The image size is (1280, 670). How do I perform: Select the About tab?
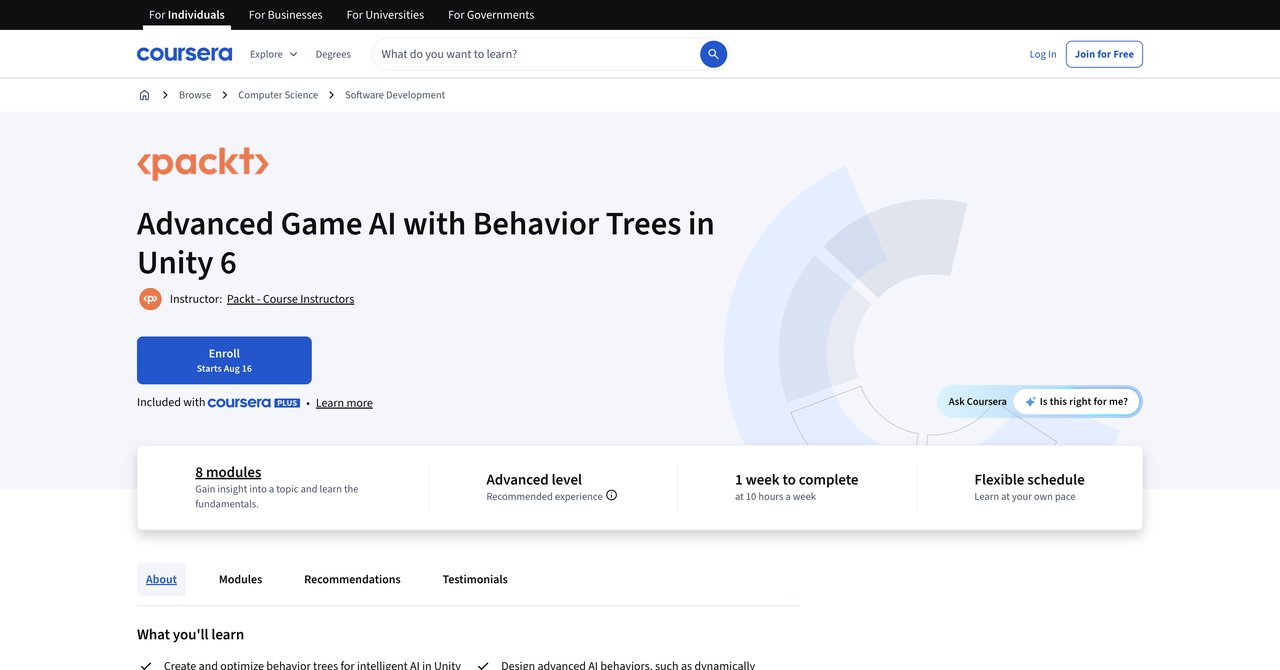161,580
